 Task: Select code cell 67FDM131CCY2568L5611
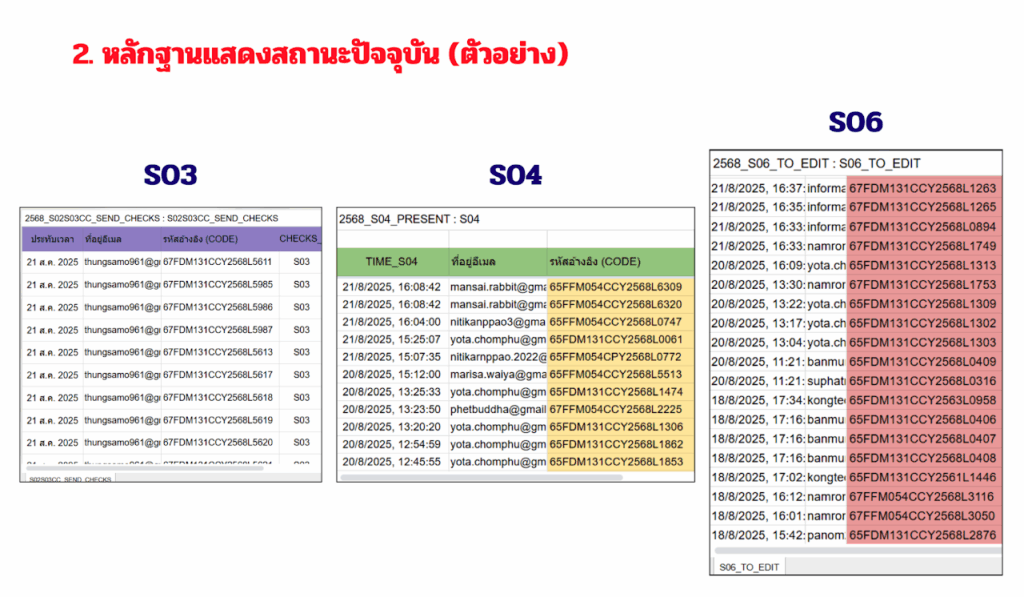click(217, 262)
